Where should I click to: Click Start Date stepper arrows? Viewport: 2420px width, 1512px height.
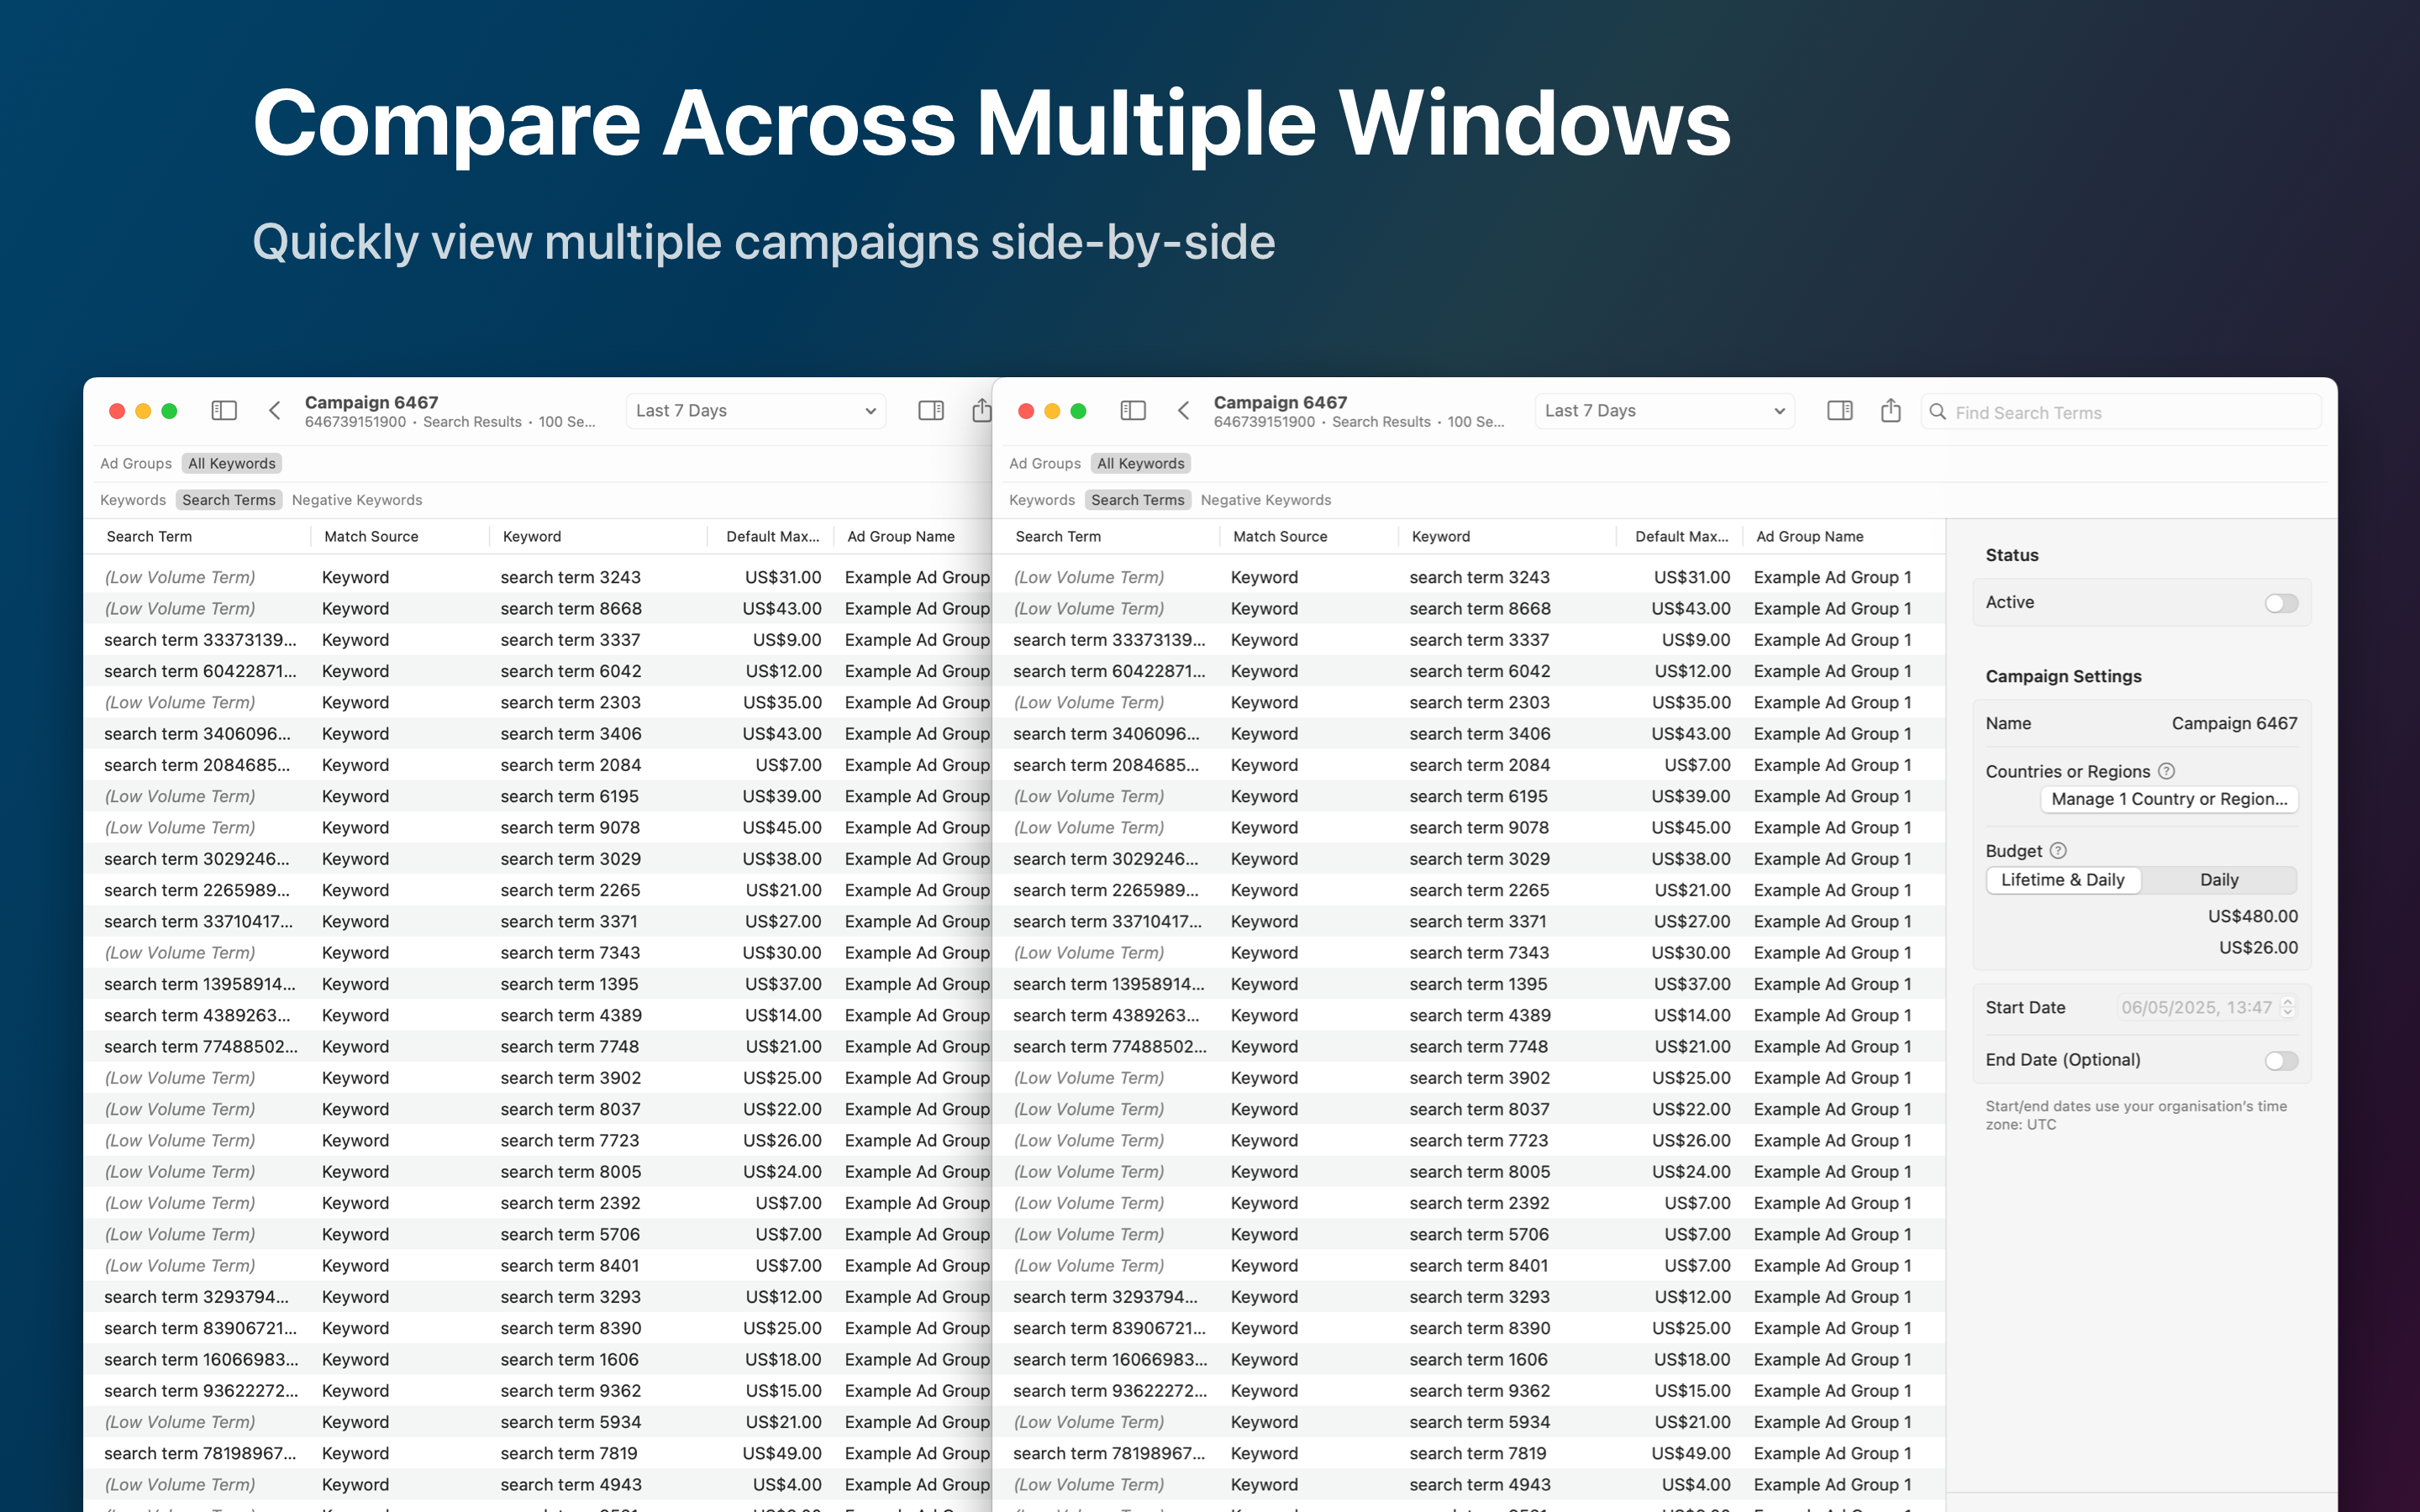pyautogui.click(x=2287, y=1007)
